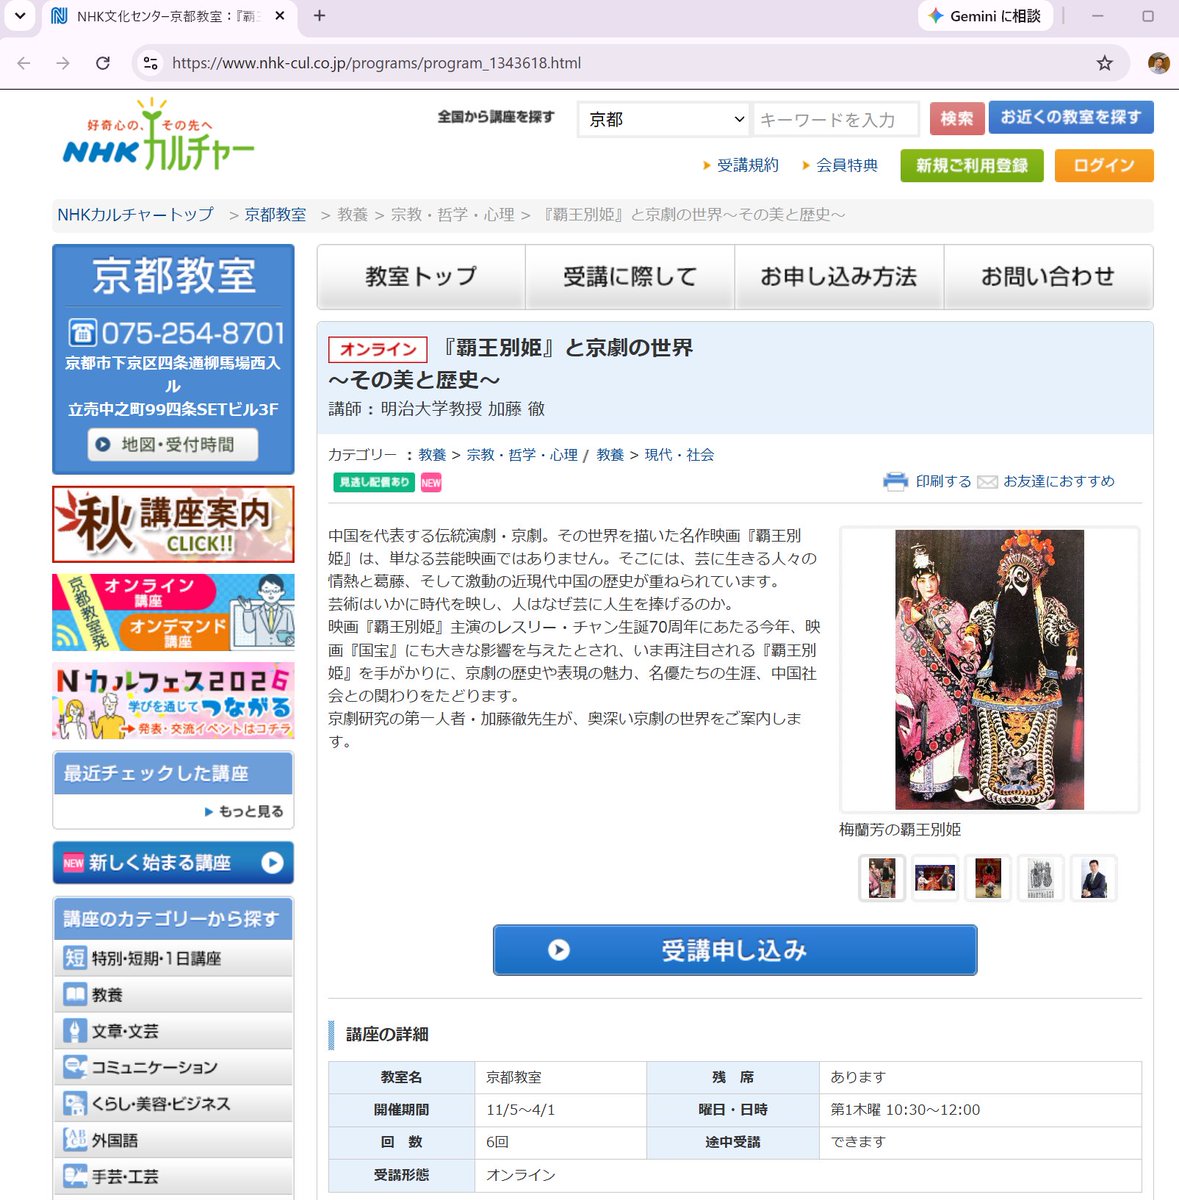Open the 受講に際して tab
Viewport: 1179px width, 1200px height.
coord(630,277)
